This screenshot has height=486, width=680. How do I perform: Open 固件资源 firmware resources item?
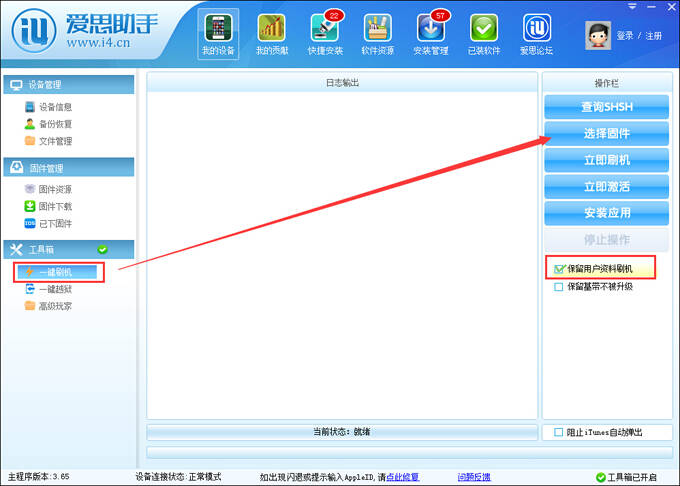[x=49, y=189]
